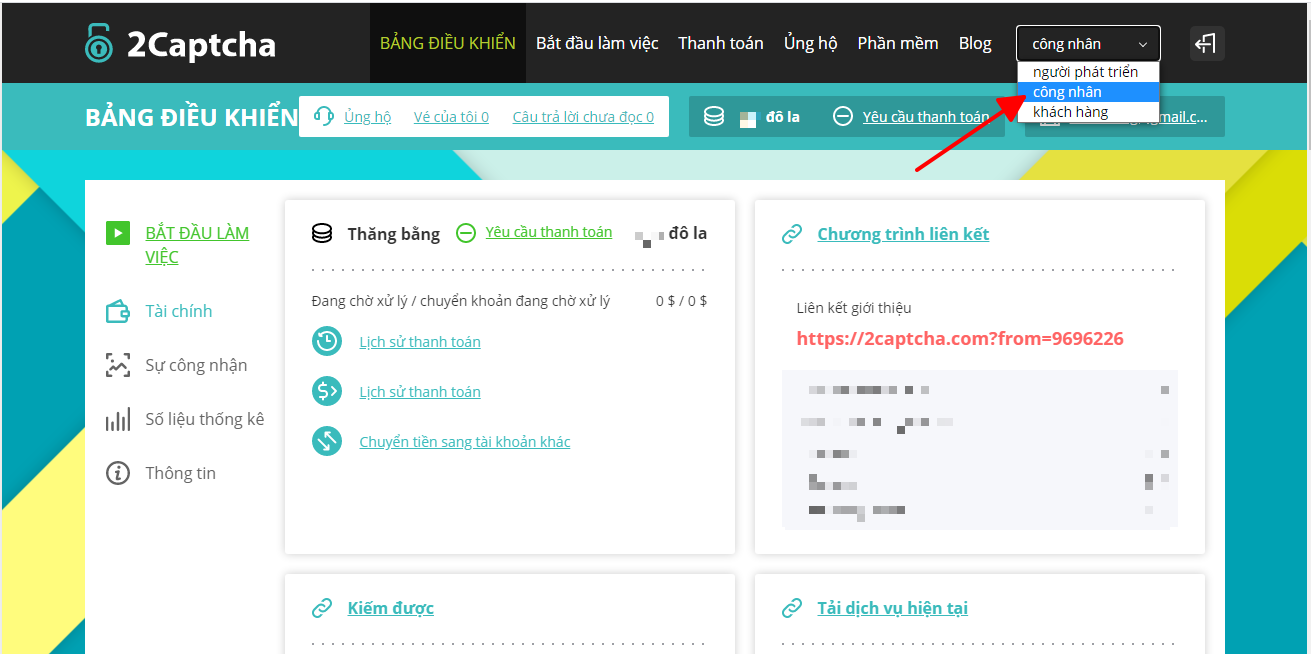
Task: Open second Lịch sử thanh toán link
Action: click(x=420, y=392)
